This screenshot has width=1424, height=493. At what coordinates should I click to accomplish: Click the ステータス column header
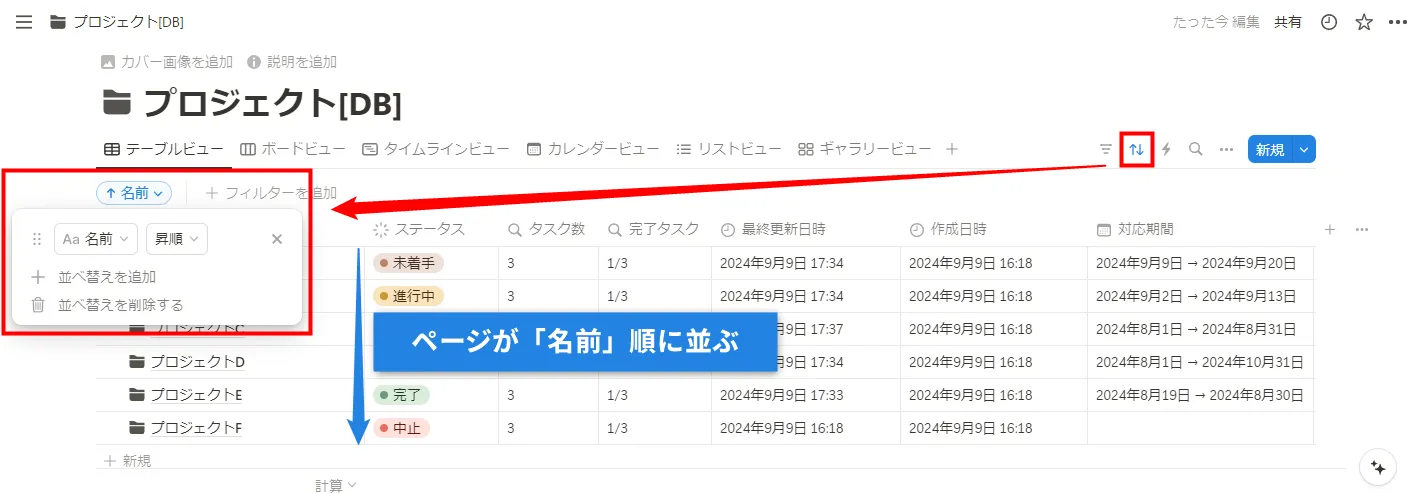coord(419,229)
